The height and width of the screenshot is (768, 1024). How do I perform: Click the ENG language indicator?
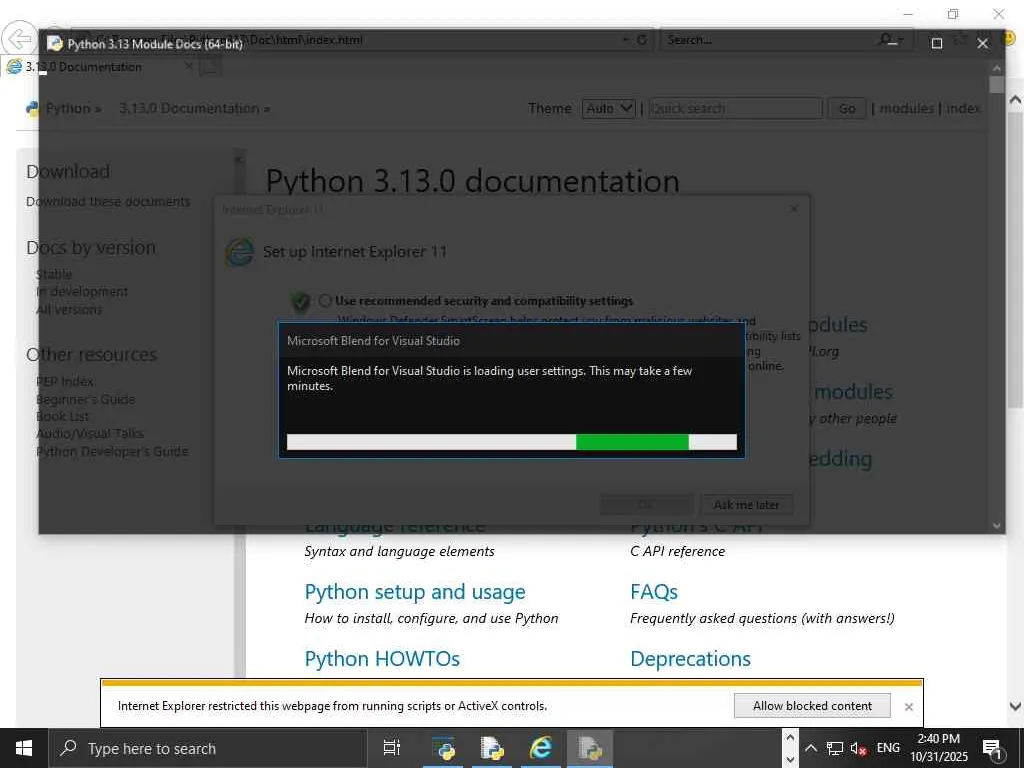888,748
